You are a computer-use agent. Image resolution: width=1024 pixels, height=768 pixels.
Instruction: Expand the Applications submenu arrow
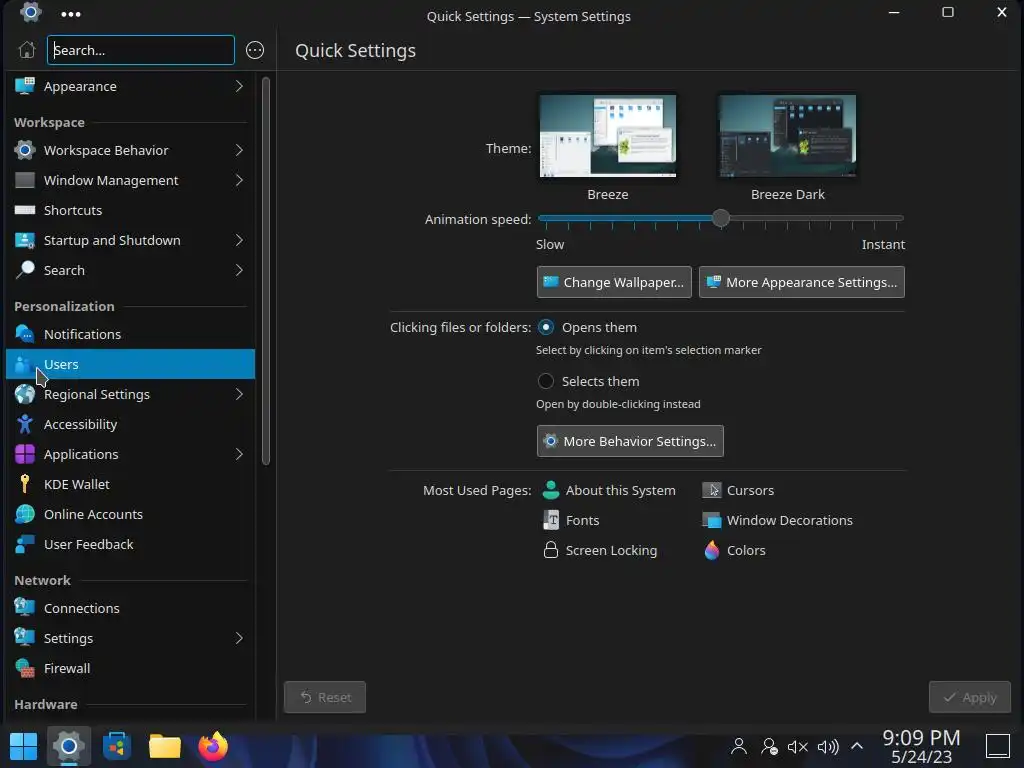pyautogui.click(x=239, y=454)
